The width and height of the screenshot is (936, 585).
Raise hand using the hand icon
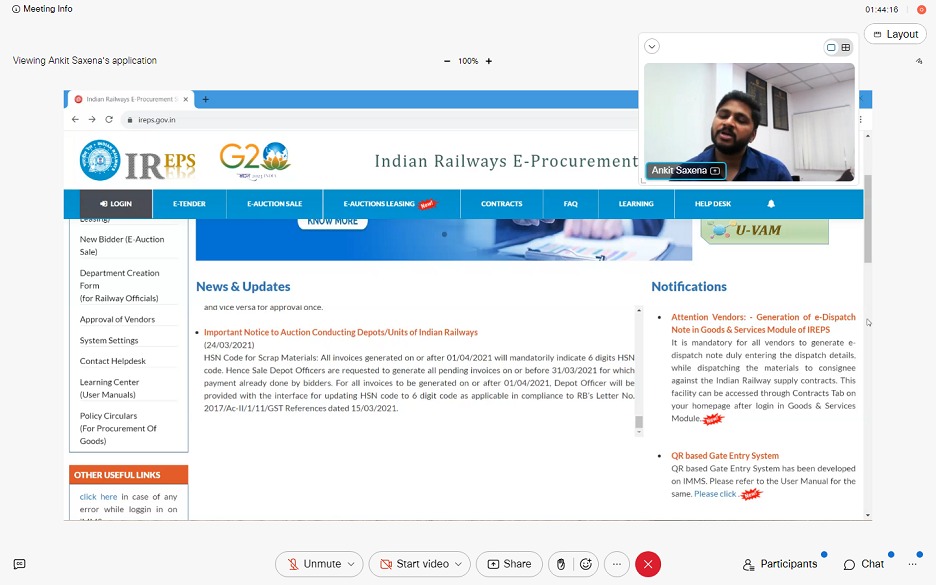coord(561,564)
